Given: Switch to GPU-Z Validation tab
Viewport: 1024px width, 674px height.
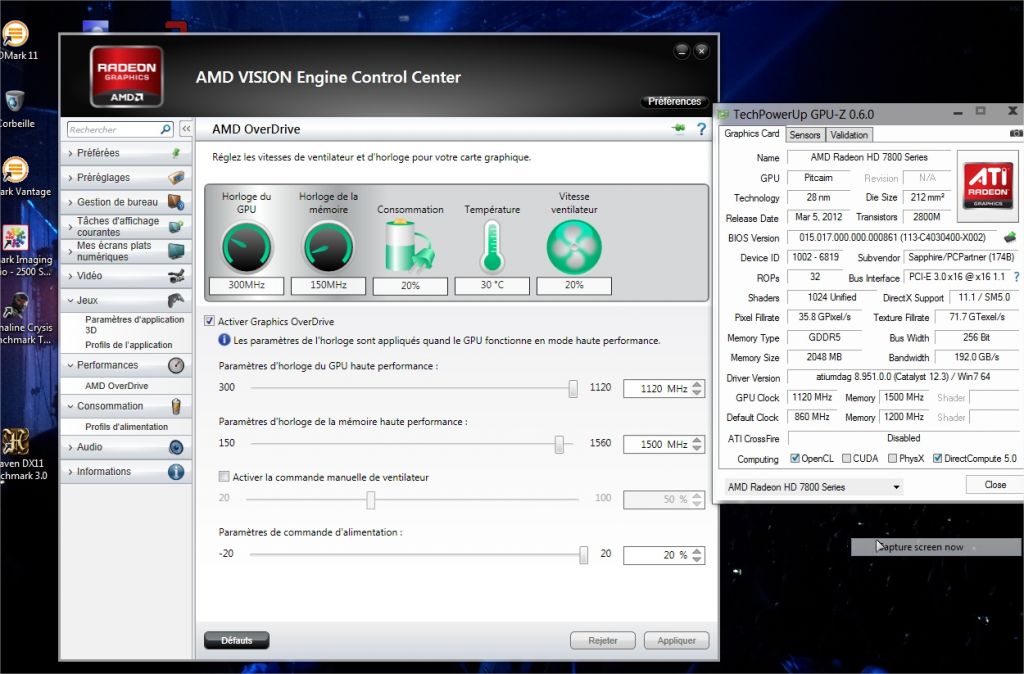Looking at the screenshot, I should tap(849, 135).
